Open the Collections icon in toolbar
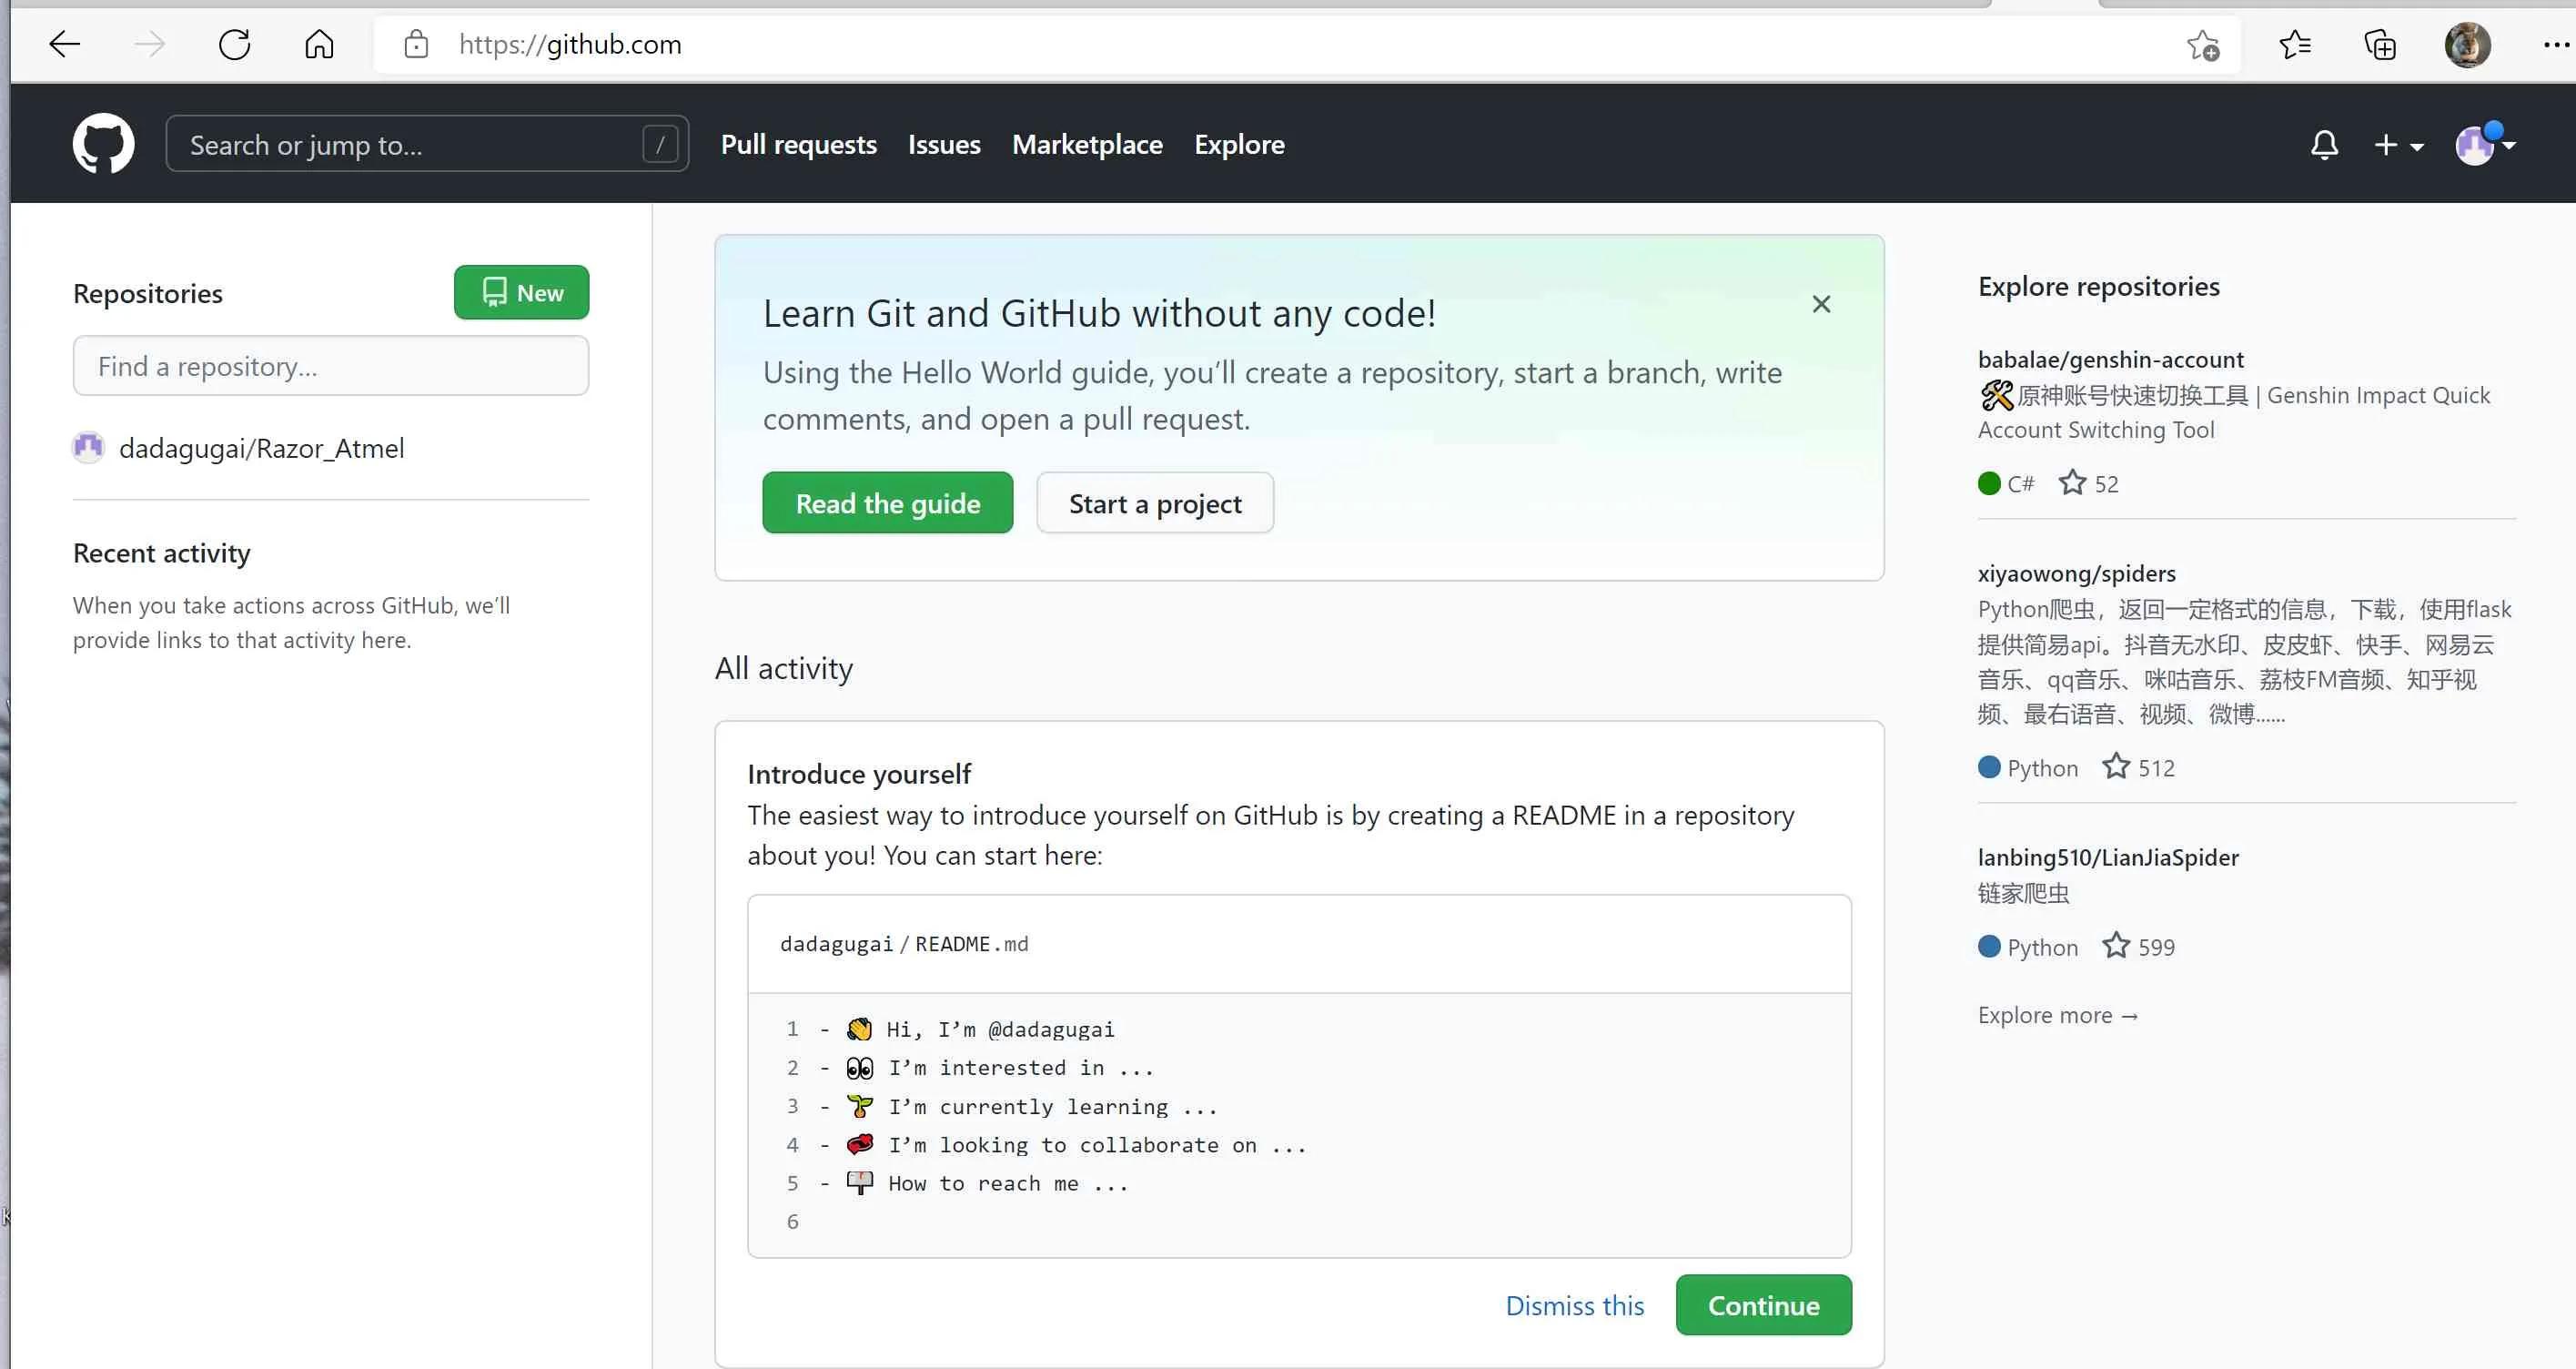 tap(2381, 44)
